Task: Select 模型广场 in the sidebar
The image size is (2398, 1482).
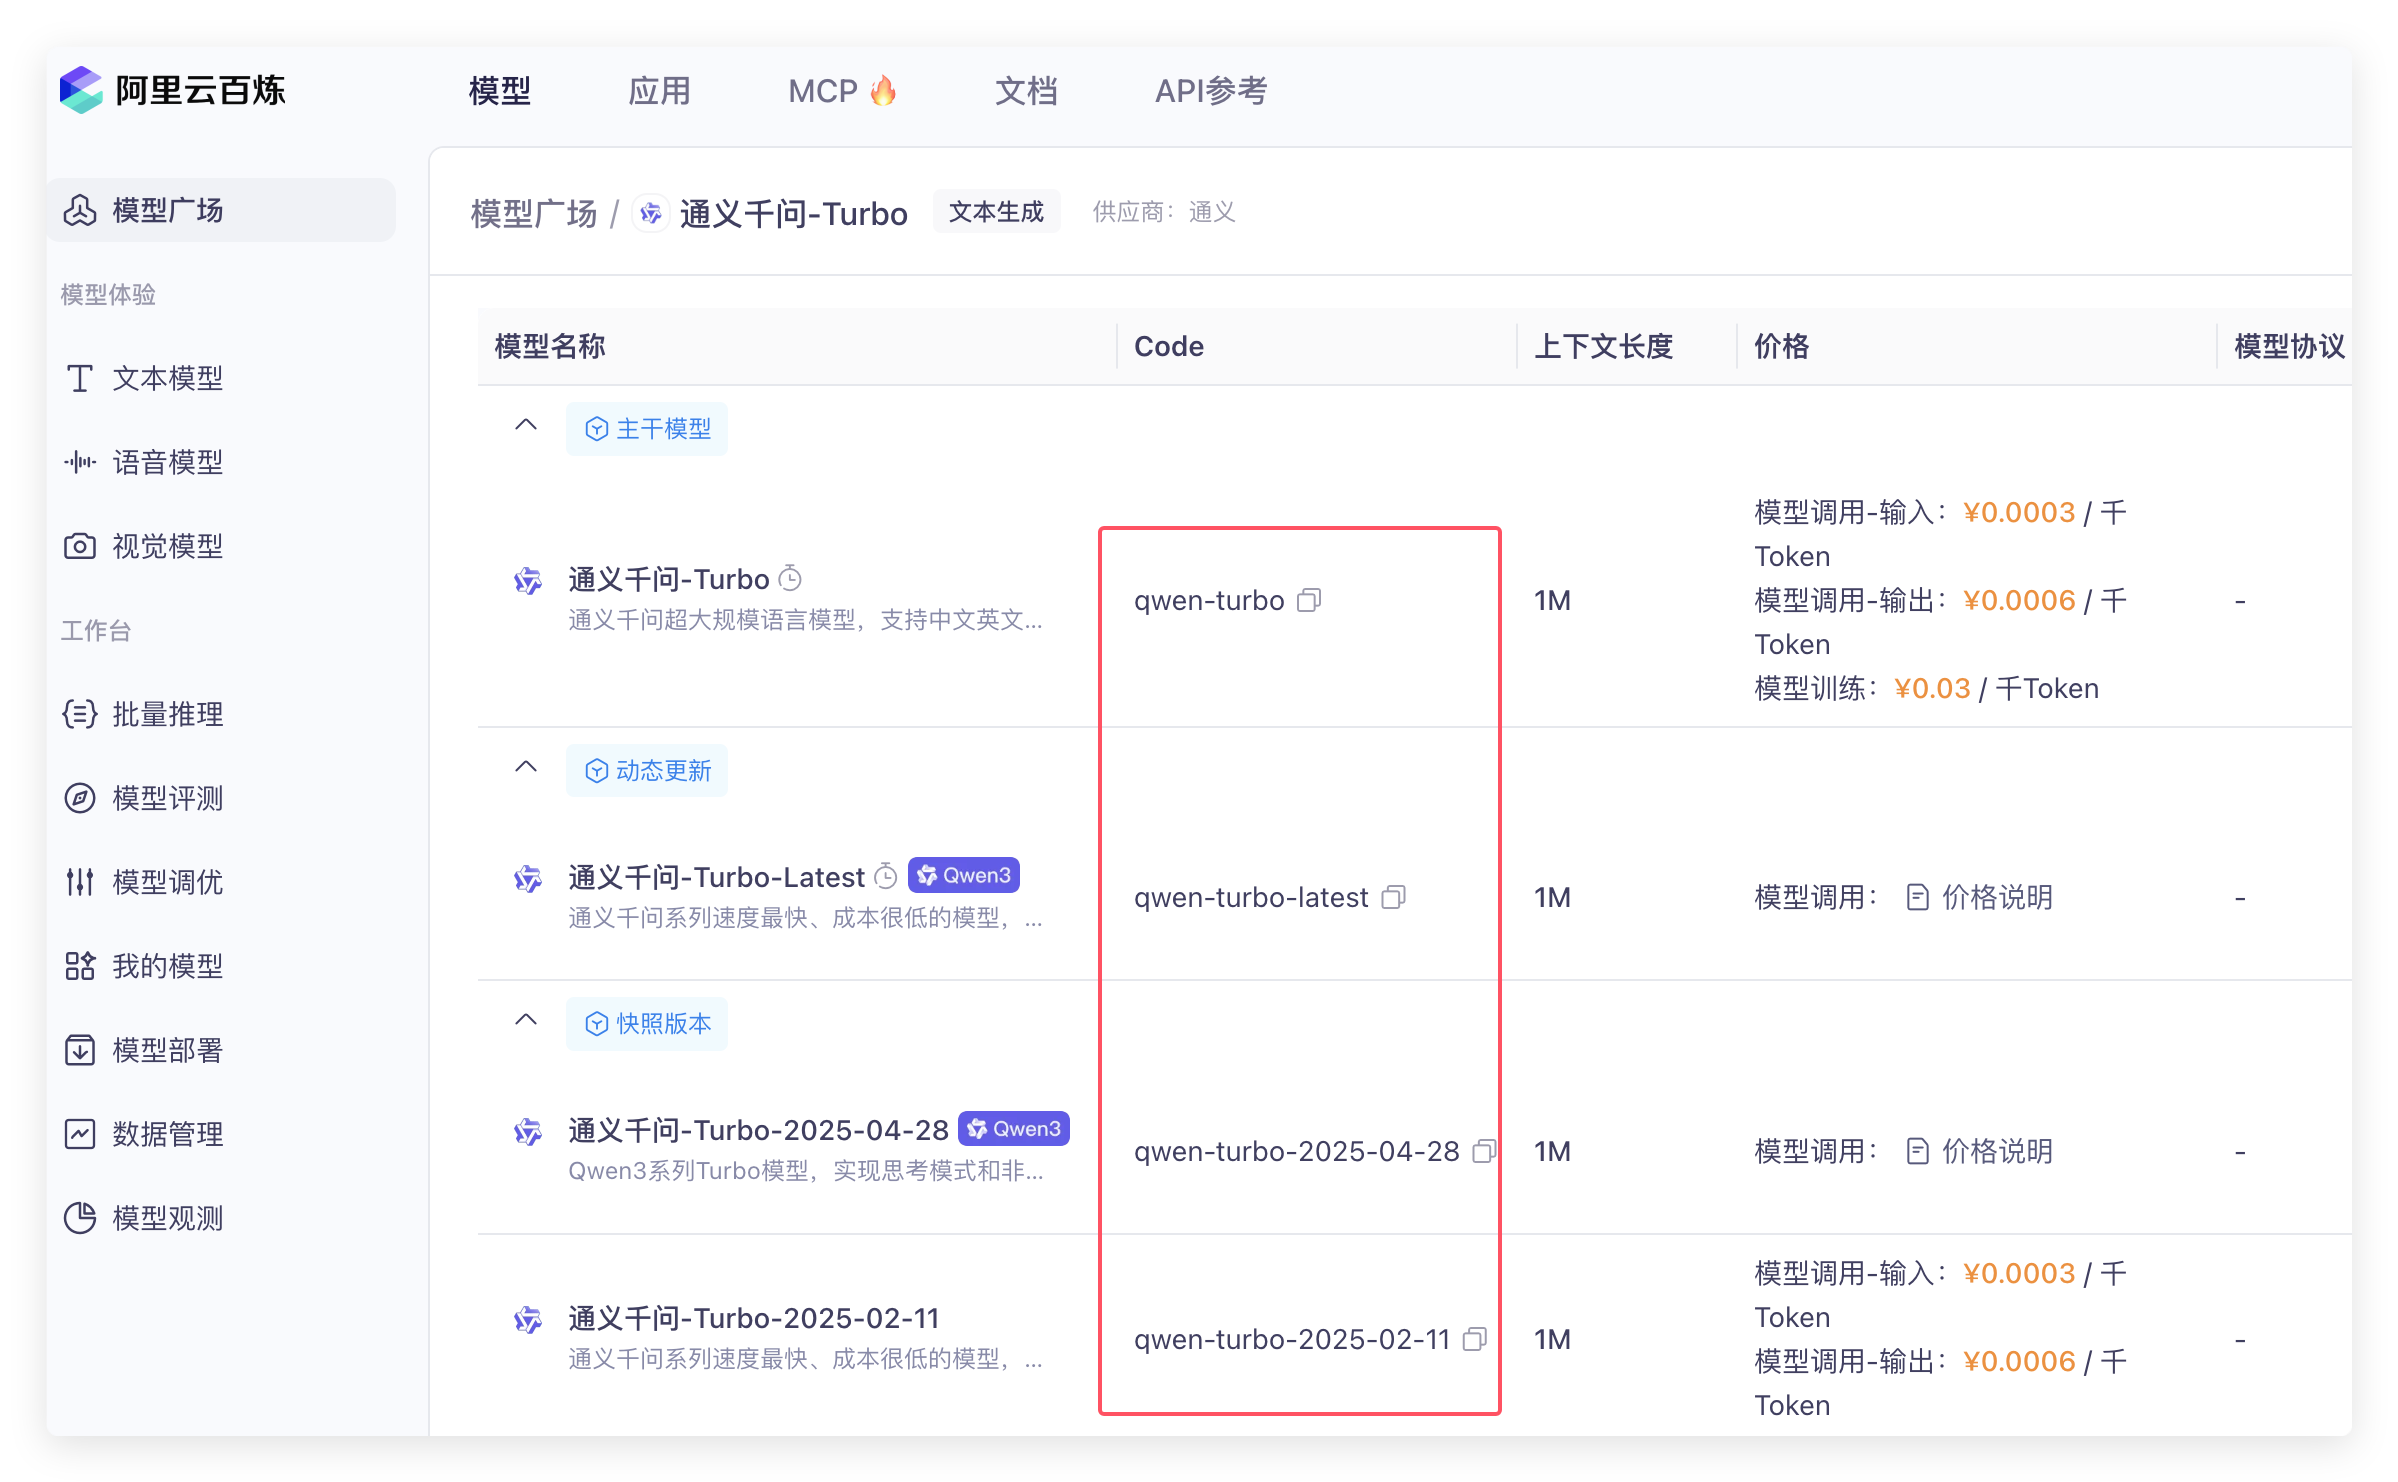Action: point(221,210)
